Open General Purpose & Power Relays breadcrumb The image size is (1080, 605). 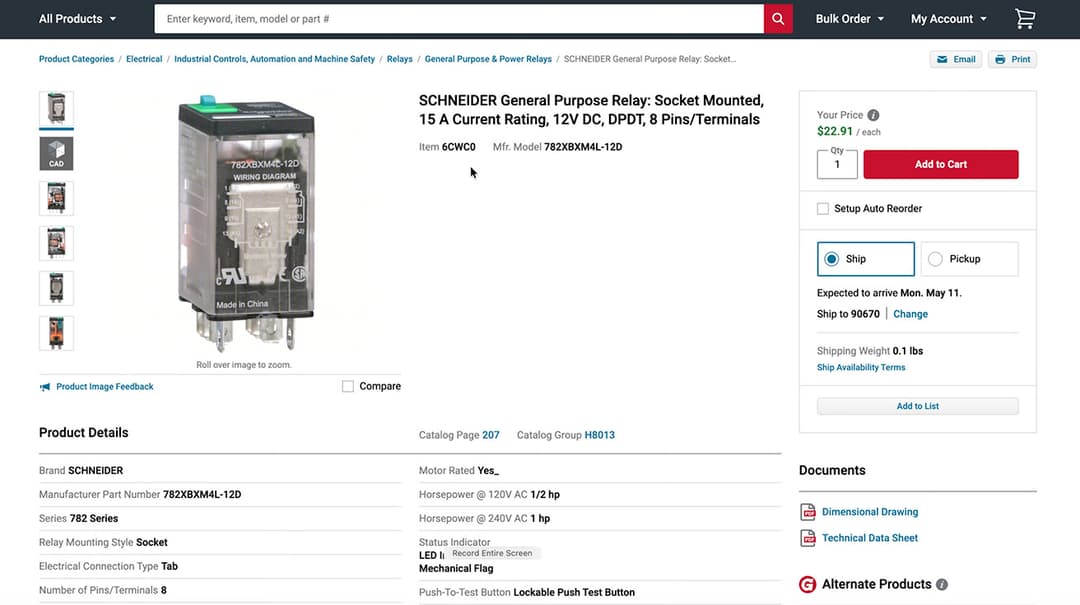click(x=488, y=59)
